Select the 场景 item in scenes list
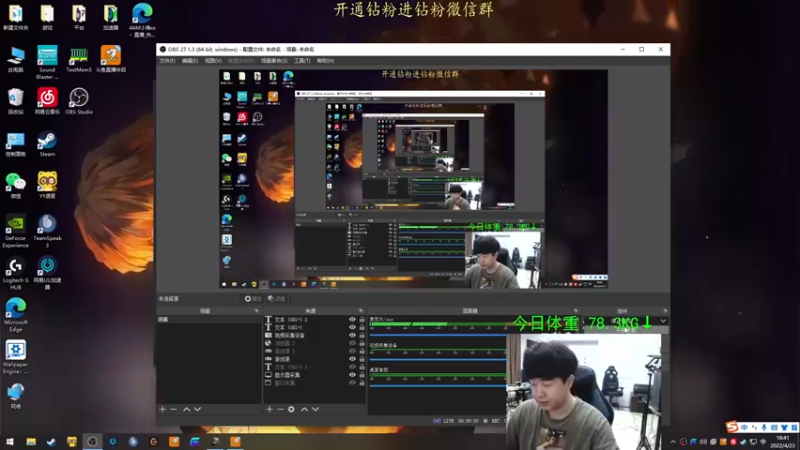The height and width of the screenshot is (450, 800). [208, 319]
